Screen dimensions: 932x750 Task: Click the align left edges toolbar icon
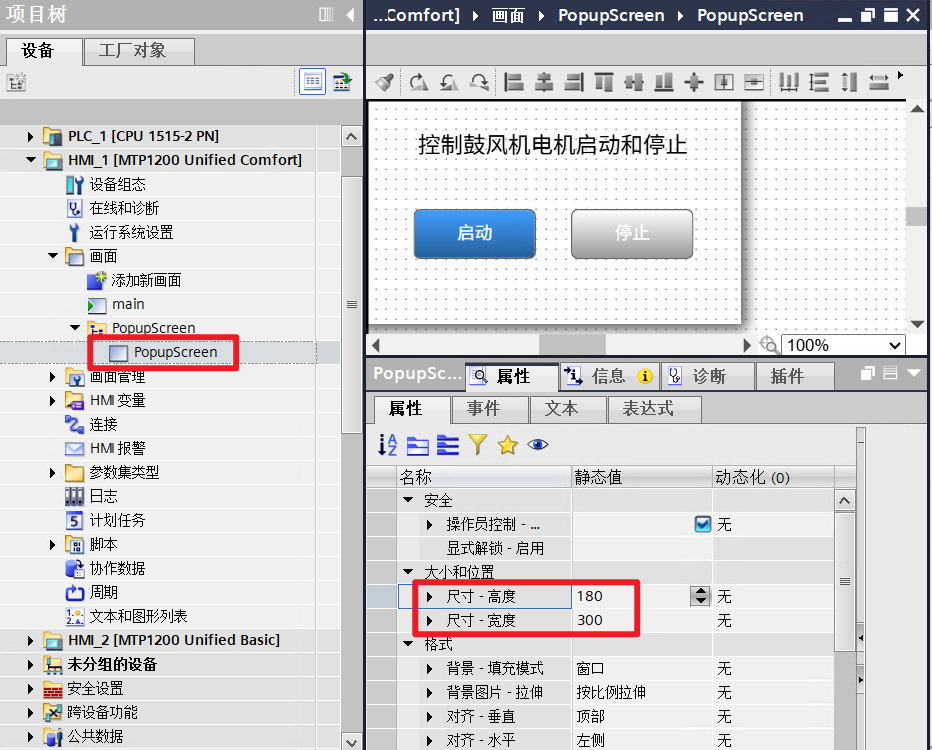(x=514, y=82)
